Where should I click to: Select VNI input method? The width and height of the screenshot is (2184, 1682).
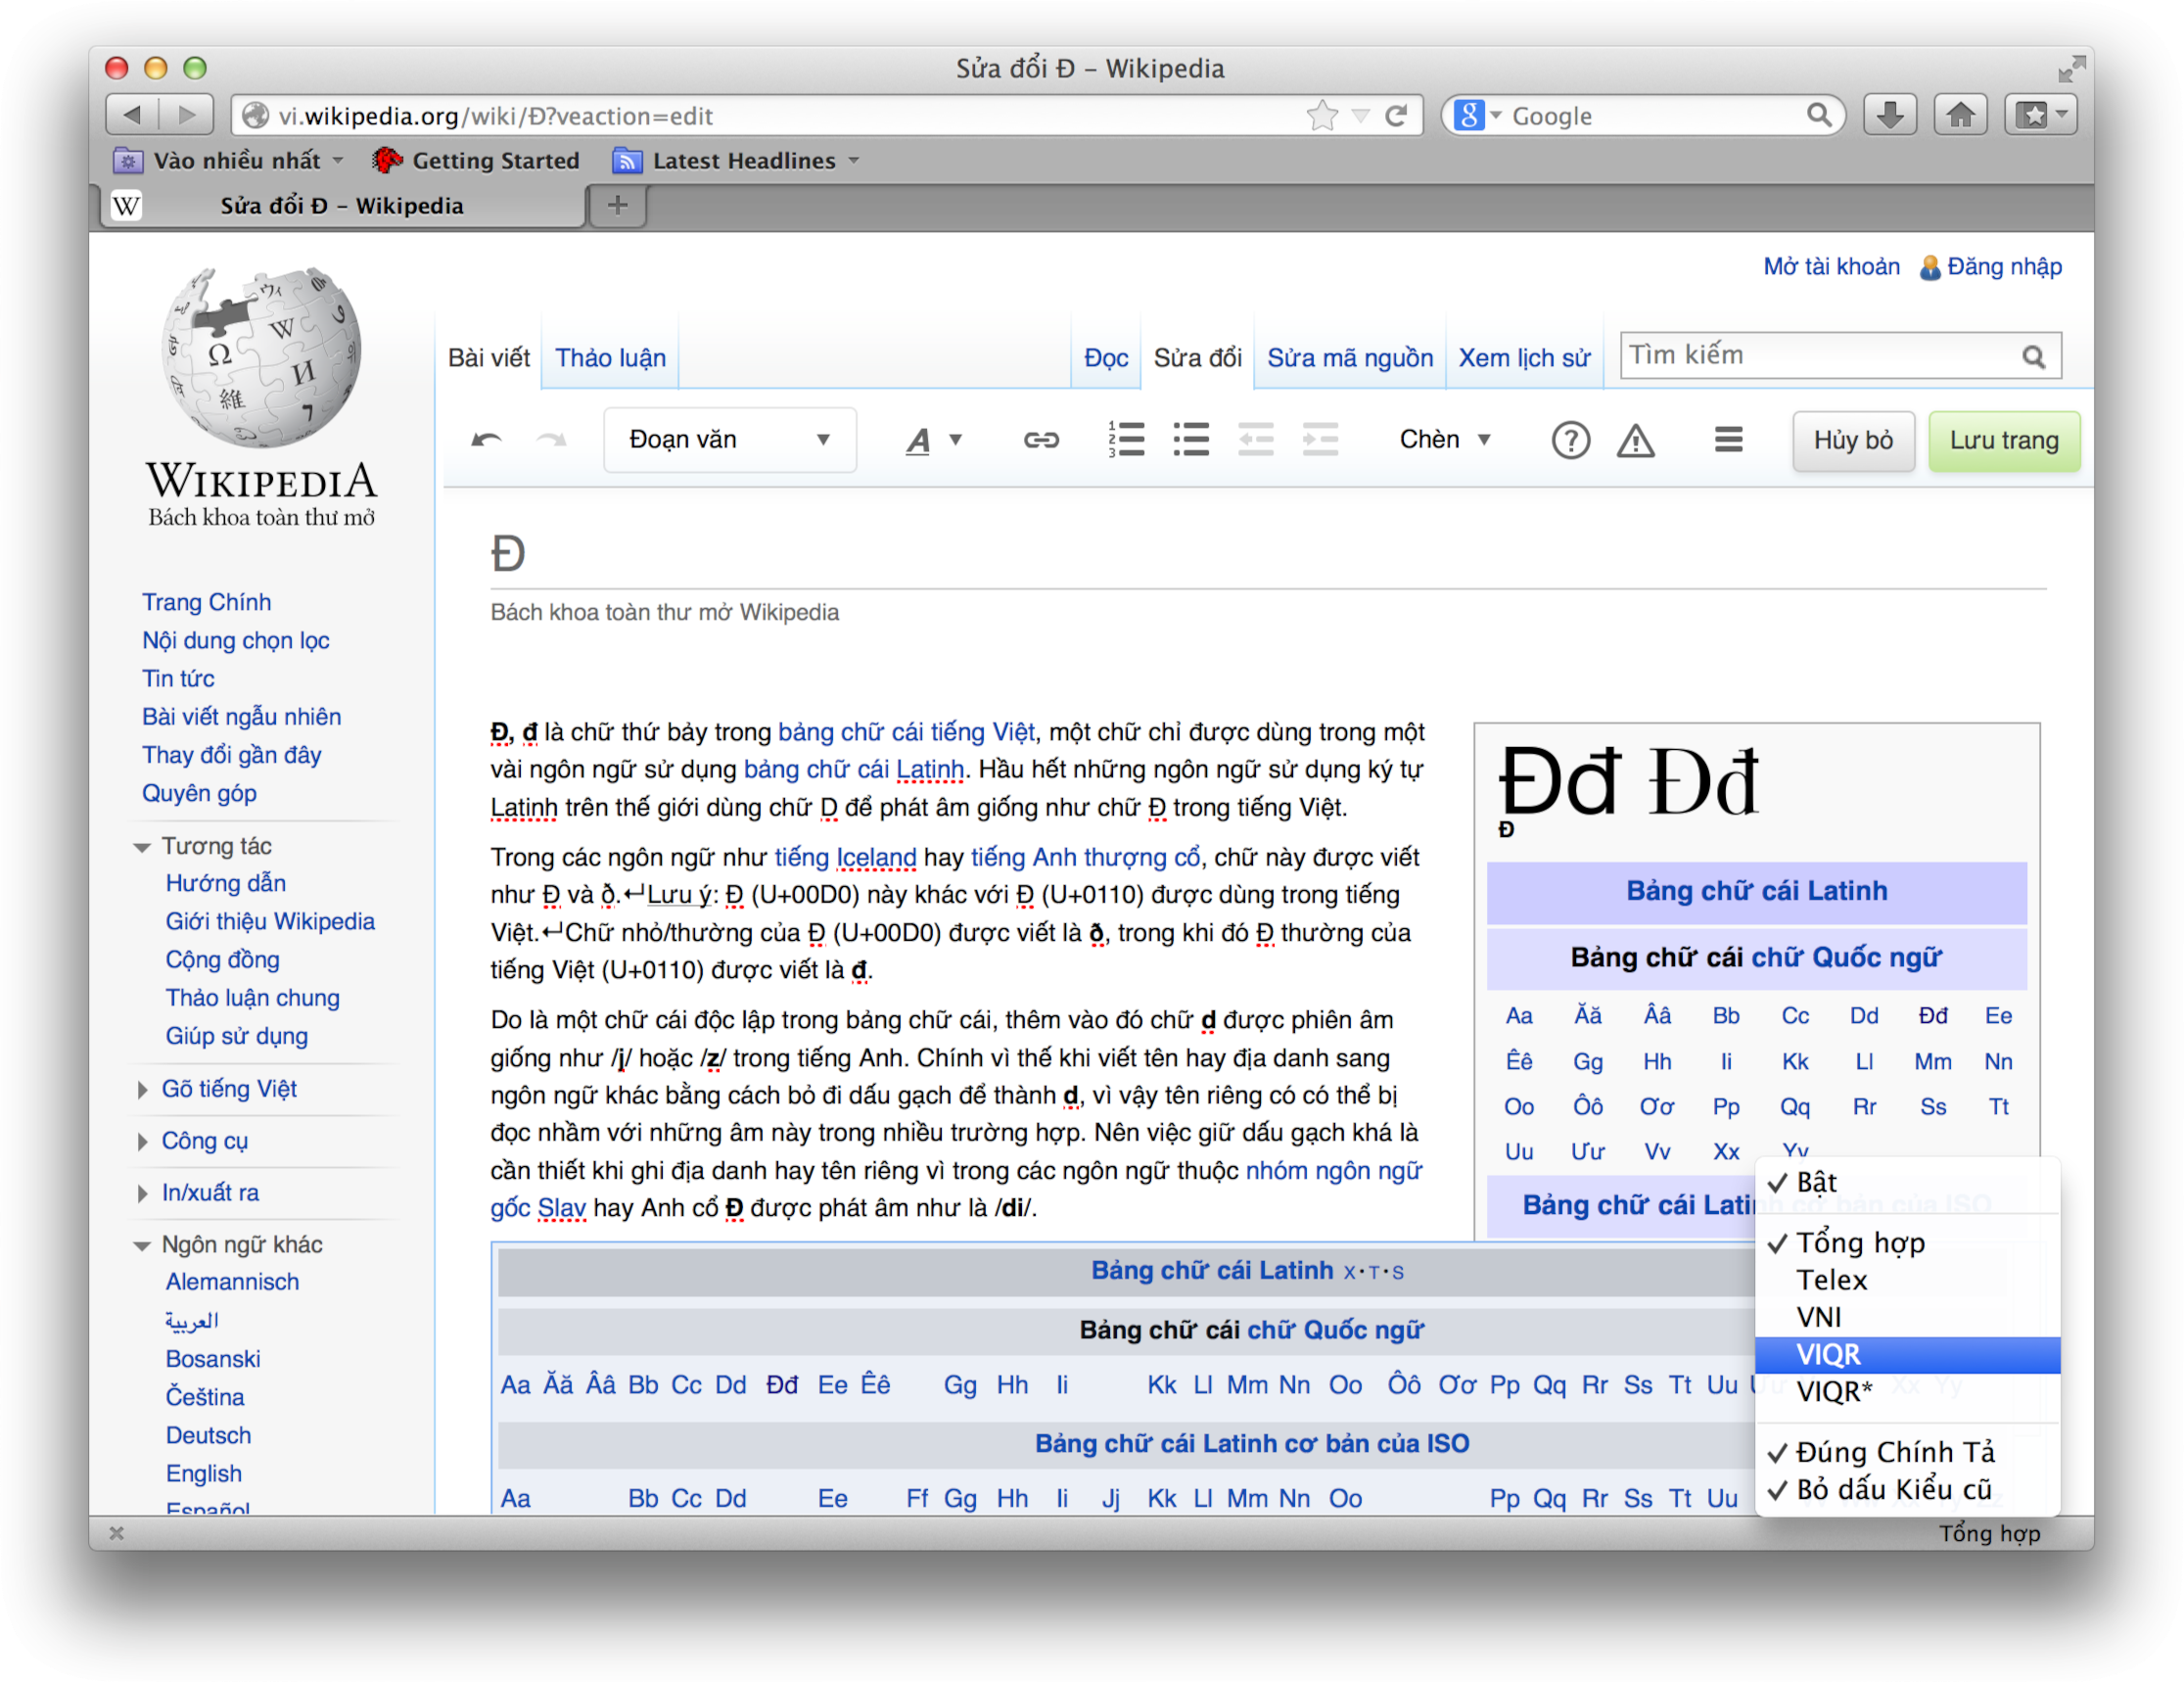coord(1907,1317)
